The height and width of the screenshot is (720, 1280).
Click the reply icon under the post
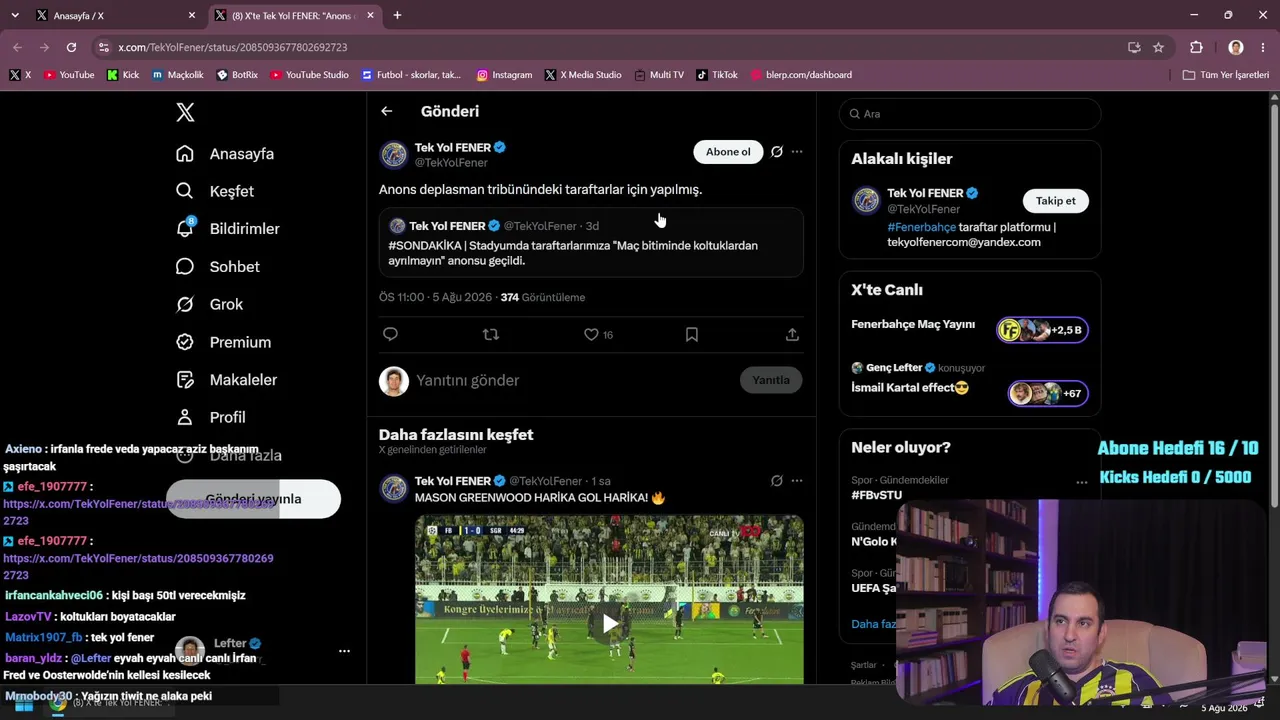[x=391, y=335]
